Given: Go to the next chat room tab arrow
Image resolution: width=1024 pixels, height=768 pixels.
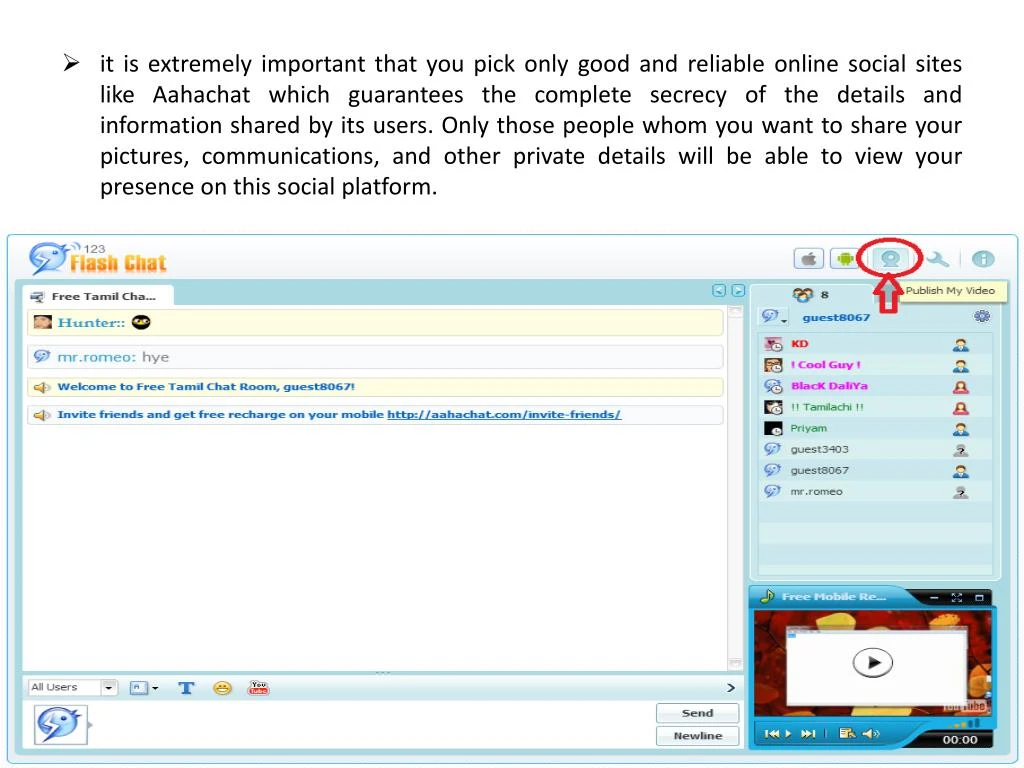Looking at the screenshot, I should [738, 291].
